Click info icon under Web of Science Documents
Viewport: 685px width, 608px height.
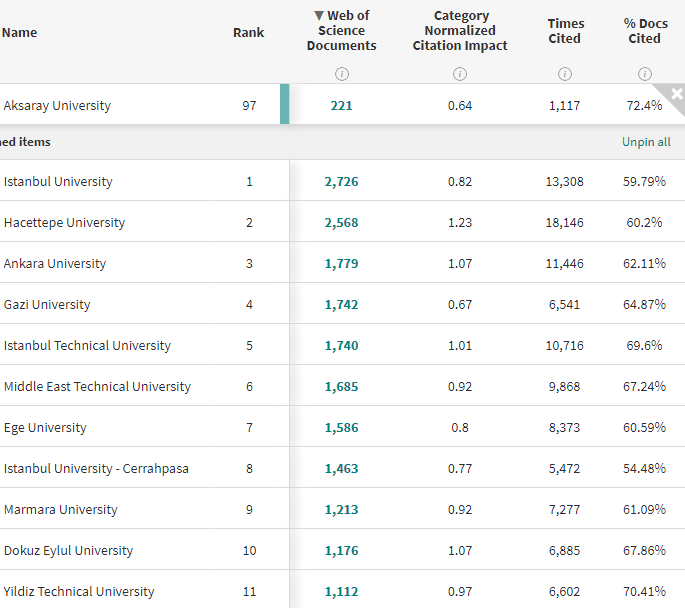(x=342, y=73)
